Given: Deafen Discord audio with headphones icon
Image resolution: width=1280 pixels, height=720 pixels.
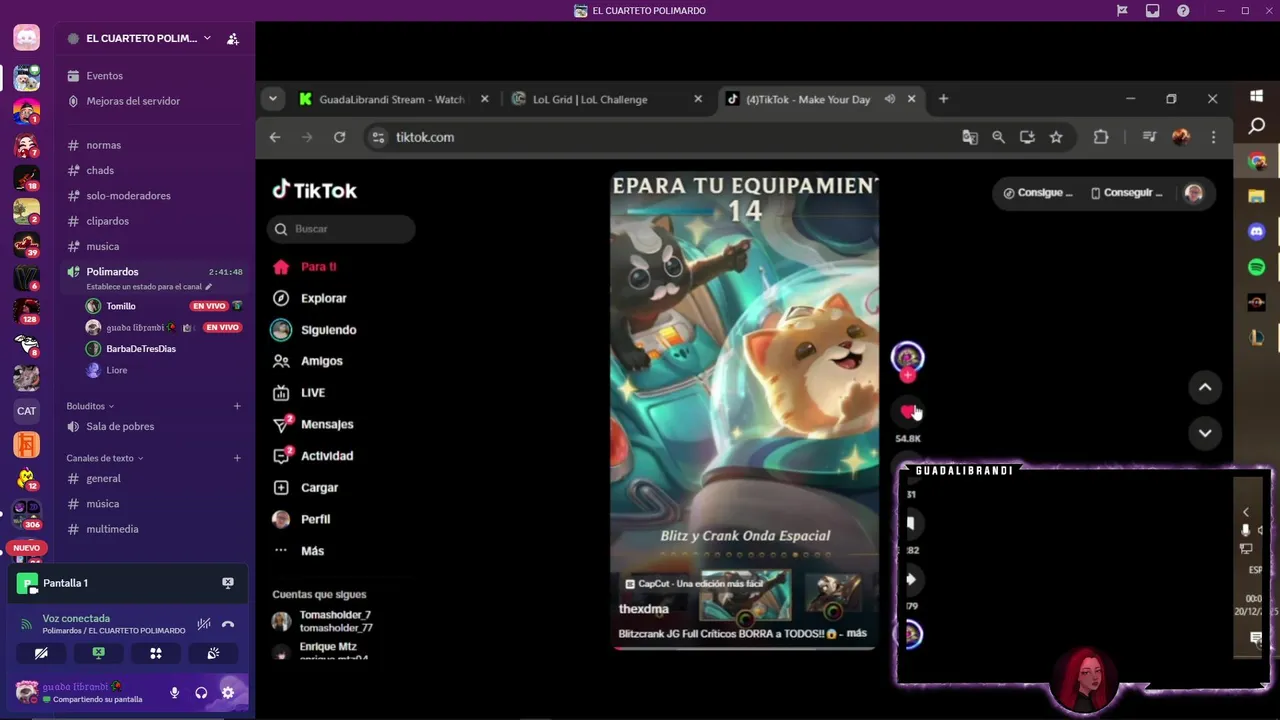Looking at the screenshot, I should coord(201,692).
